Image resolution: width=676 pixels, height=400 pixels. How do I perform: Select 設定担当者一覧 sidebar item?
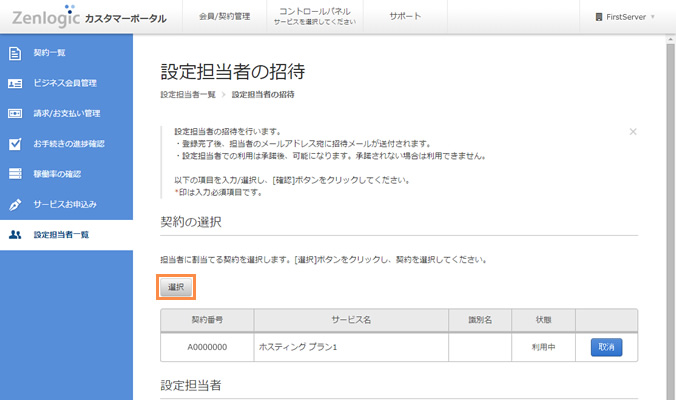pyautogui.click(x=66, y=235)
